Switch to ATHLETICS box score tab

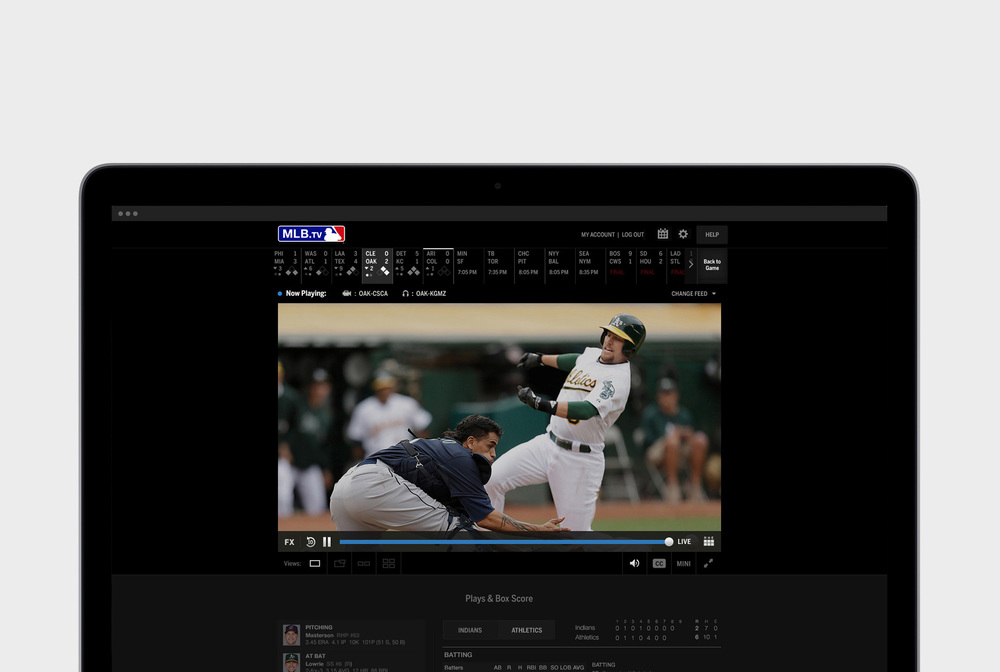(x=527, y=631)
